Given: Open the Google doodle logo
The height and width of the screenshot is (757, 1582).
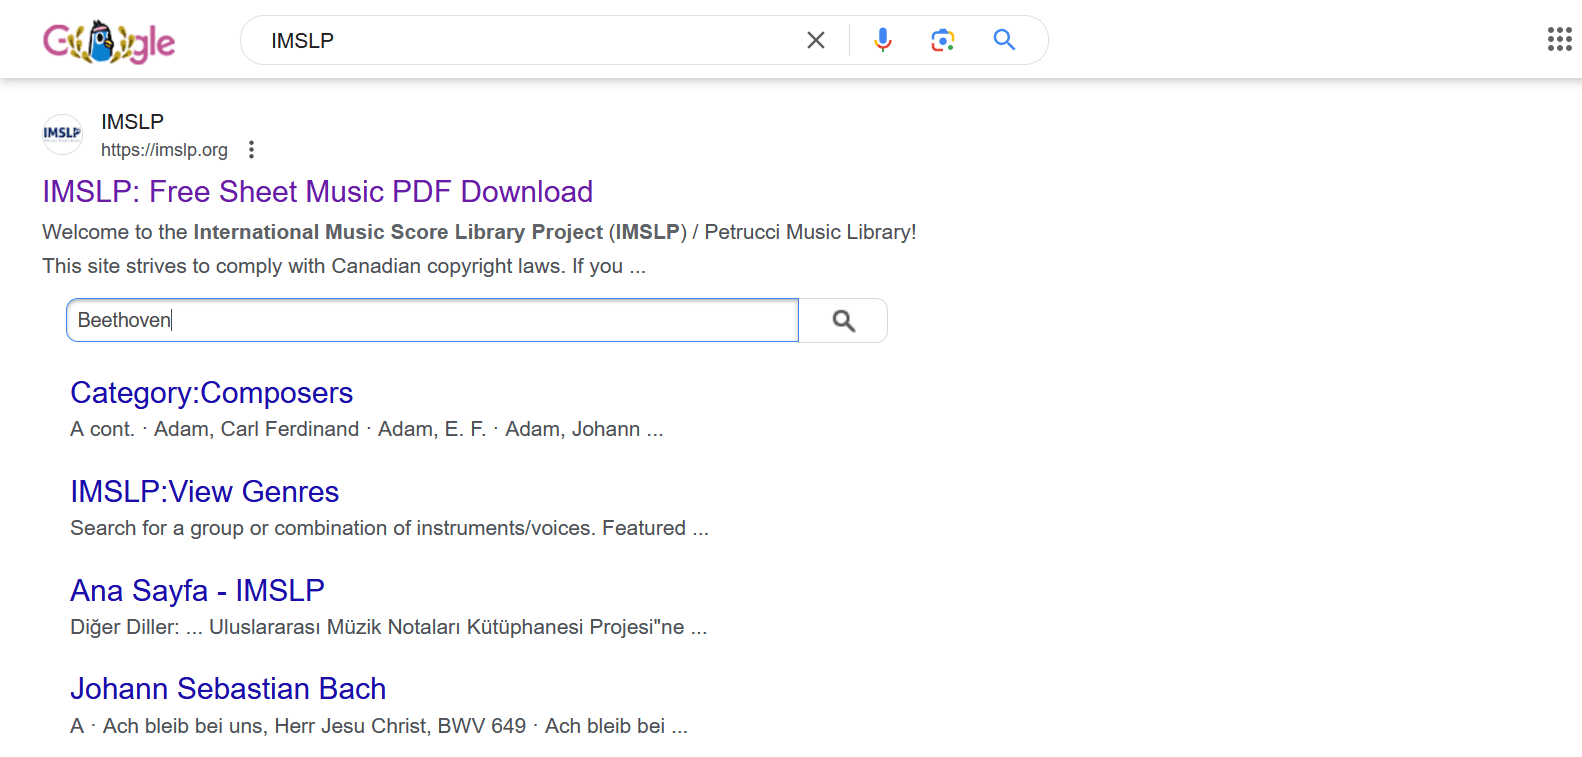Looking at the screenshot, I should click(x=109, y=41).
